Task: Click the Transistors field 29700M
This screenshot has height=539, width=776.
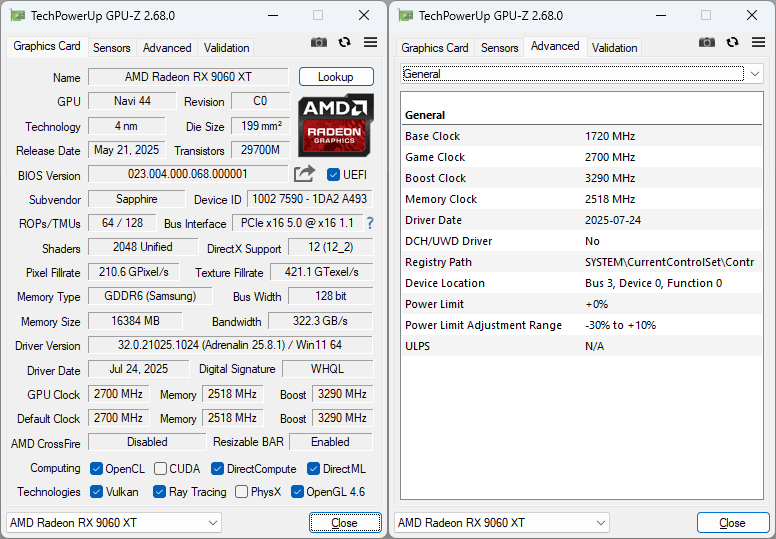Action: [260, 150]
